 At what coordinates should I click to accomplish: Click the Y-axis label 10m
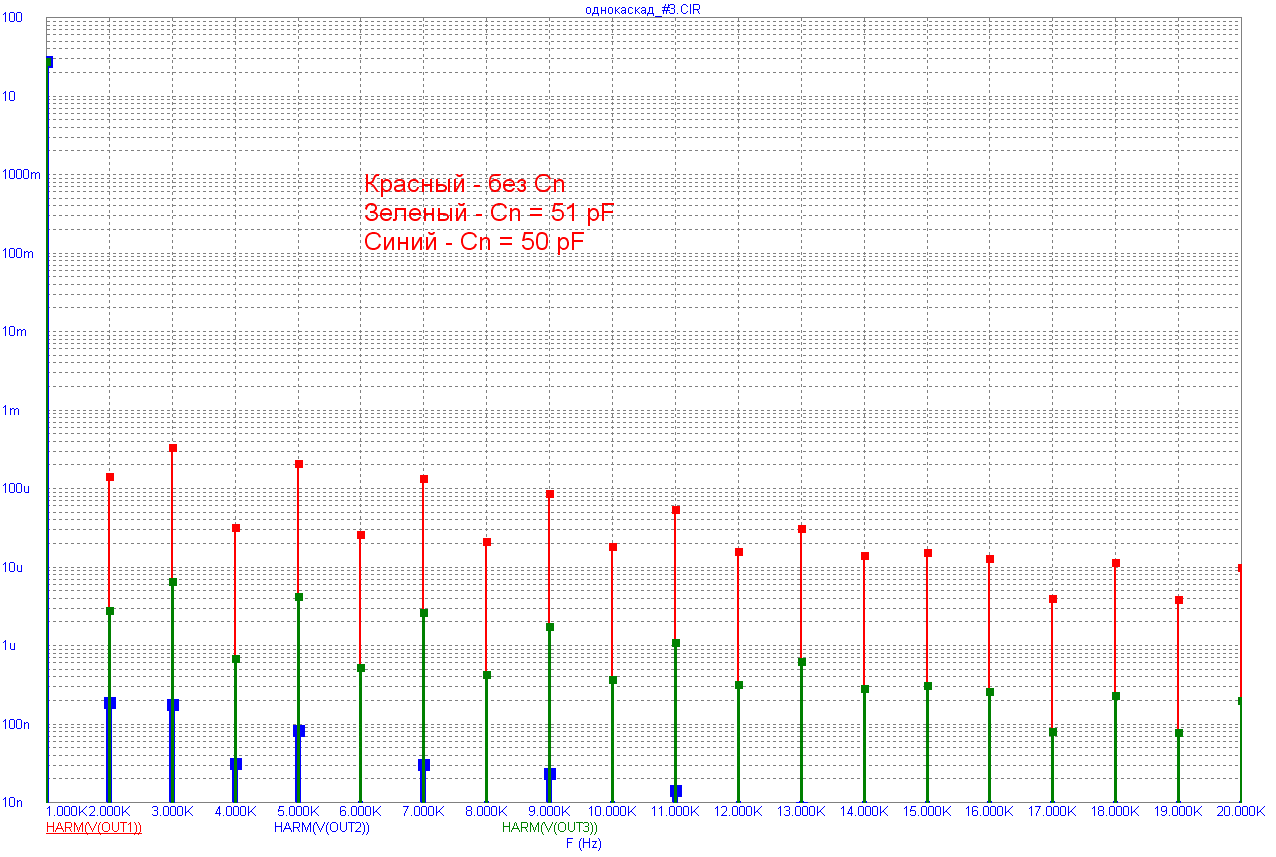tap(14, 332)
